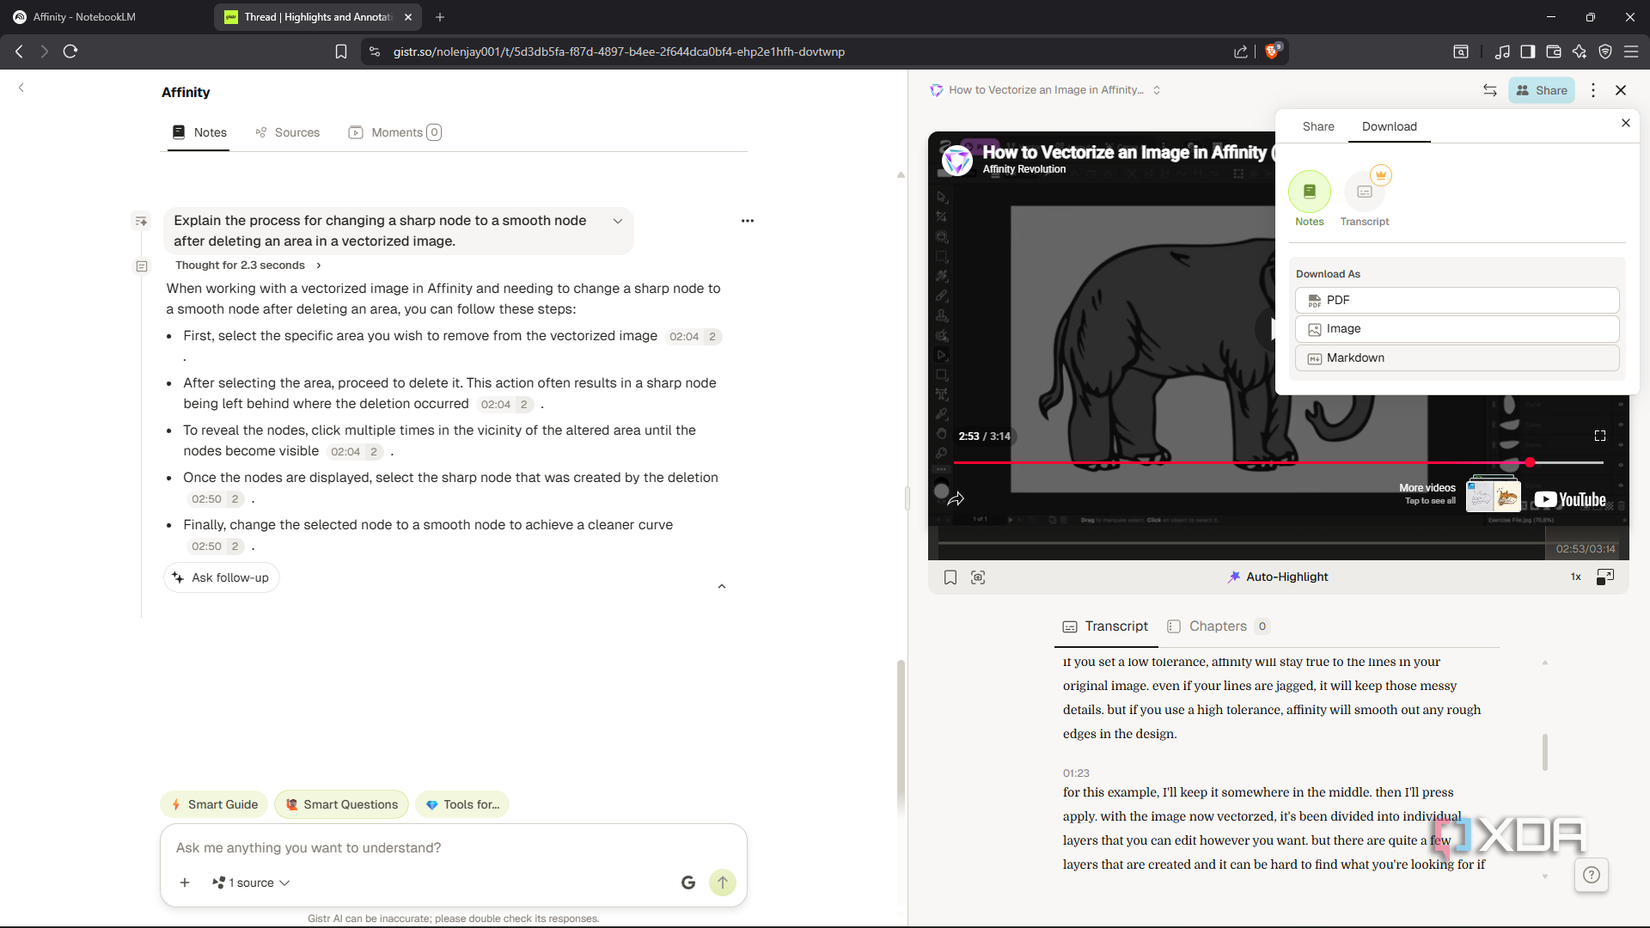Click the green send arrow in the chat box

pos(722,882)
